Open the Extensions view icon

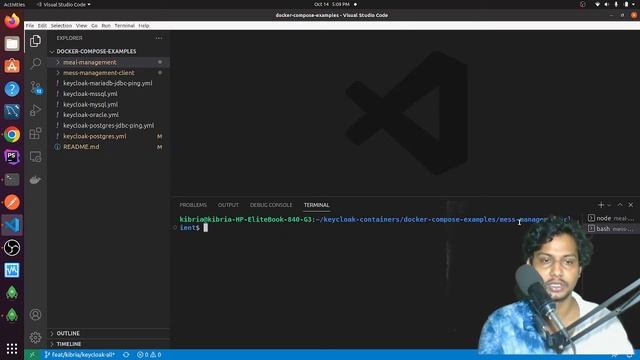pyautogui.click(x=36, y=133)
